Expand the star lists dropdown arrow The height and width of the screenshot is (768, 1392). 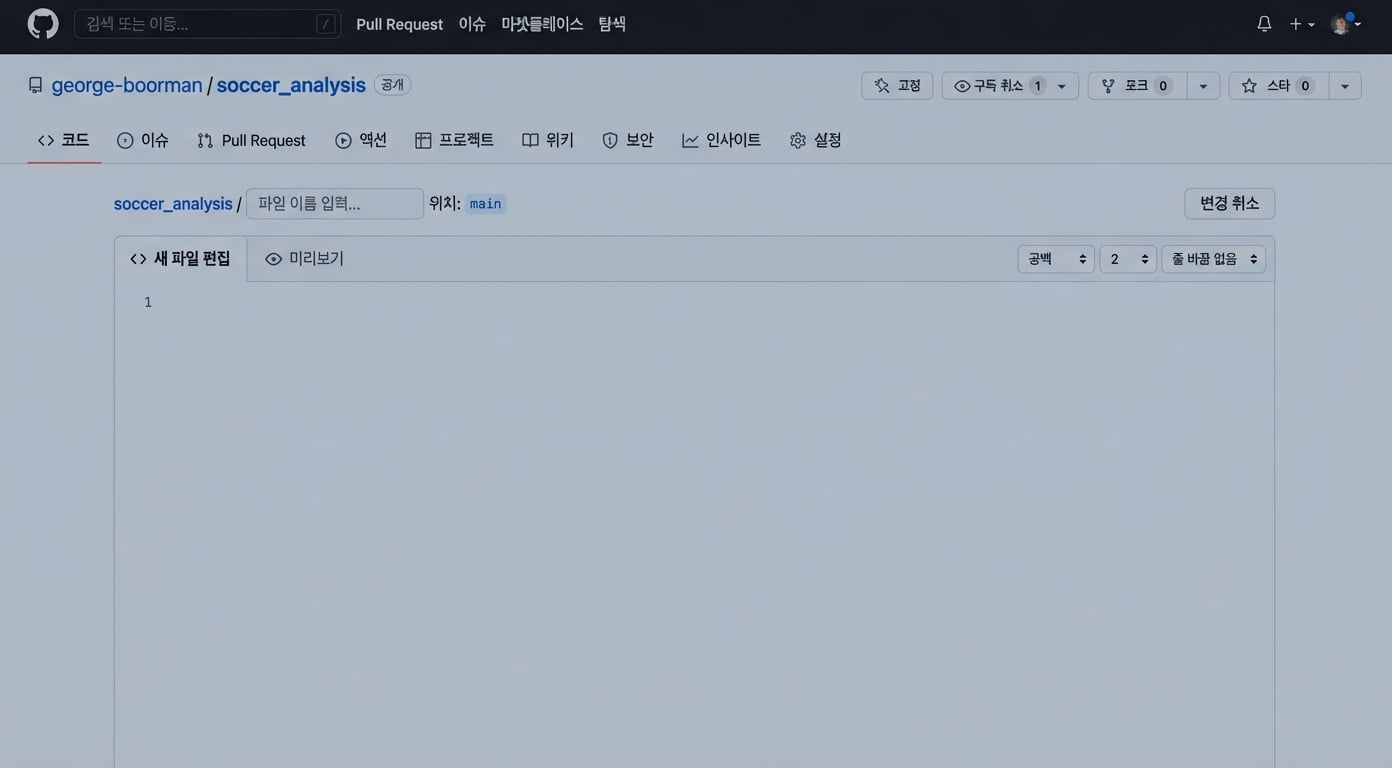1345,86
